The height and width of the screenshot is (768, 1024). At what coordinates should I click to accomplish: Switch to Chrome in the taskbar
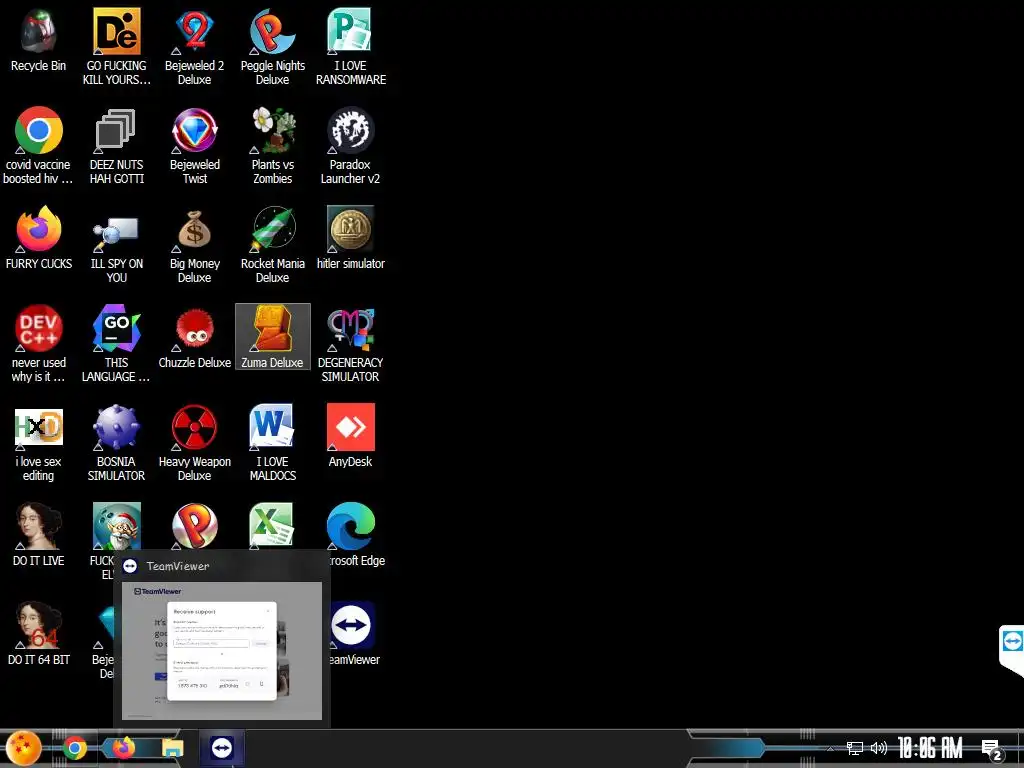pos(74,748)
